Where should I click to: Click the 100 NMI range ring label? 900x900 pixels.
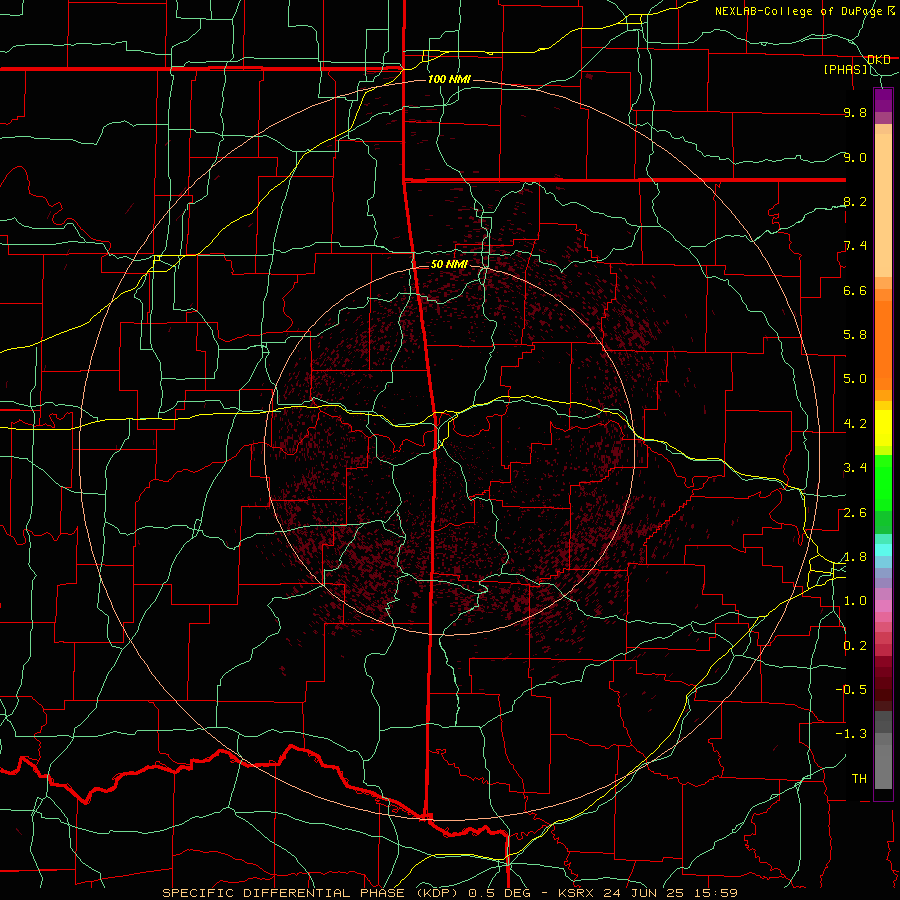pos(449,79)
